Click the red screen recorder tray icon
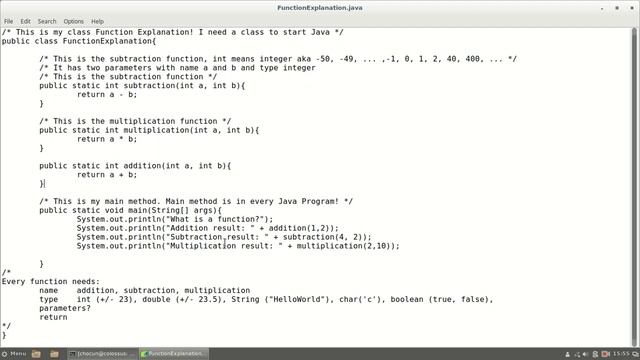This screenshot has height=360, width=640. (605, 354)
